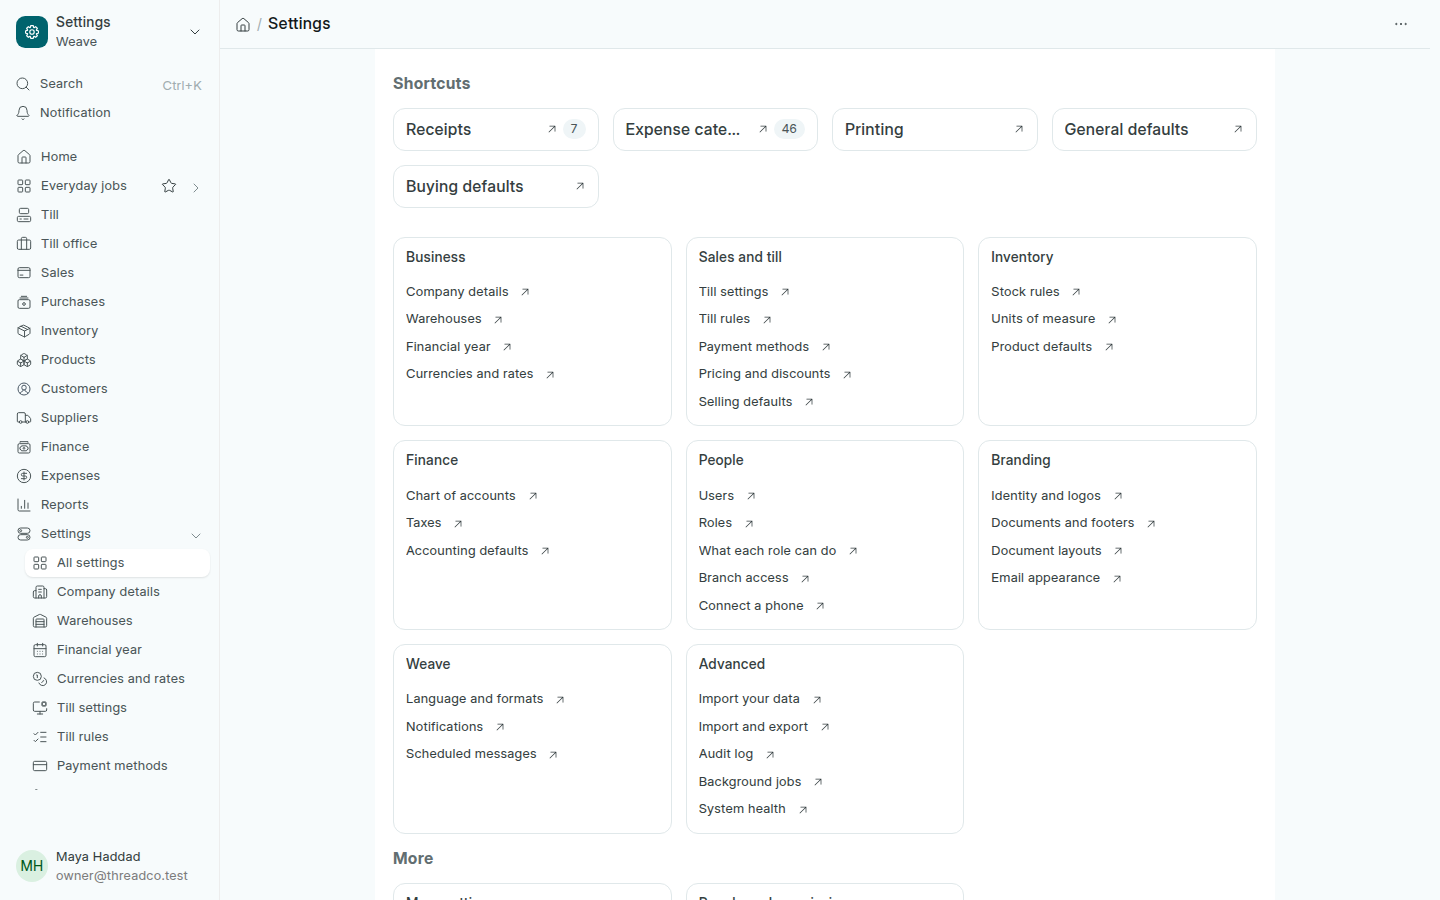
Task: Star the Everyday jobs favorite icon
Action: click(169, 186)
